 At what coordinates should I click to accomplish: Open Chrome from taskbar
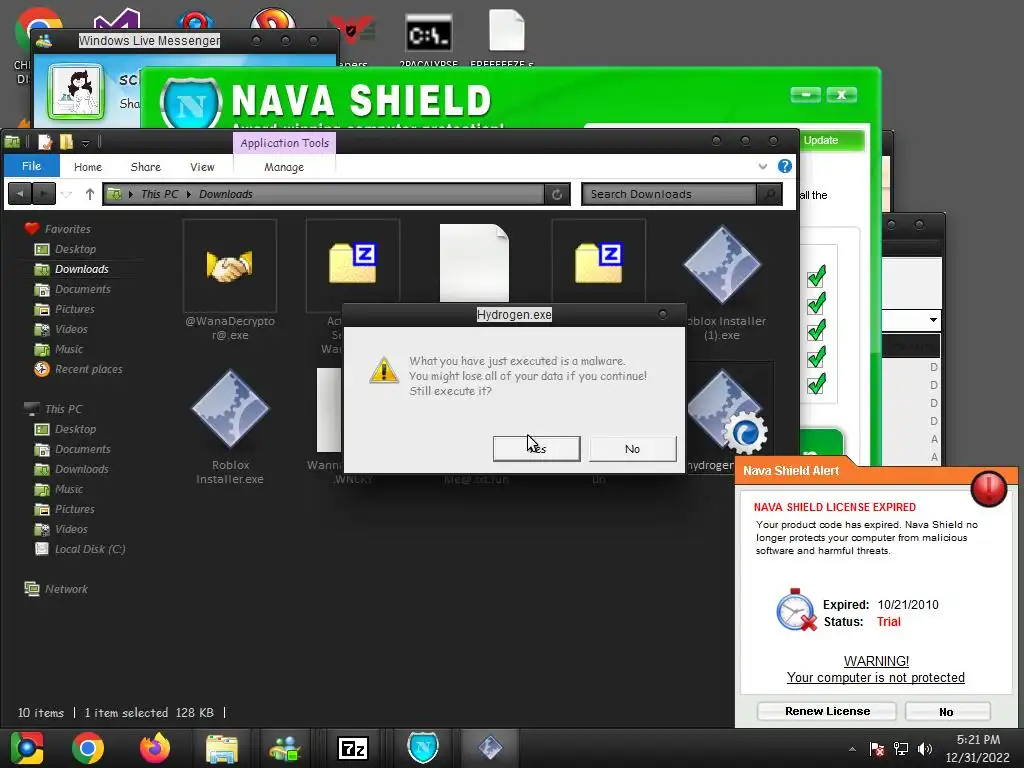88,748
